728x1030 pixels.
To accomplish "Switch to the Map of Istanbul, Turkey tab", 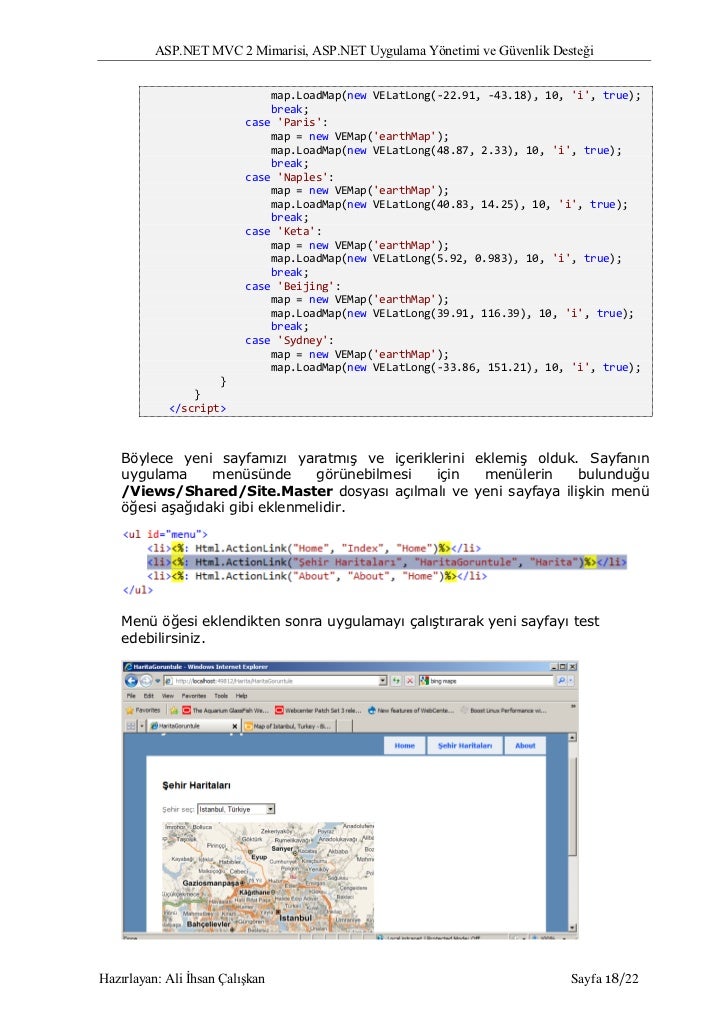I will pyautogui.click(x=288, y=726).
